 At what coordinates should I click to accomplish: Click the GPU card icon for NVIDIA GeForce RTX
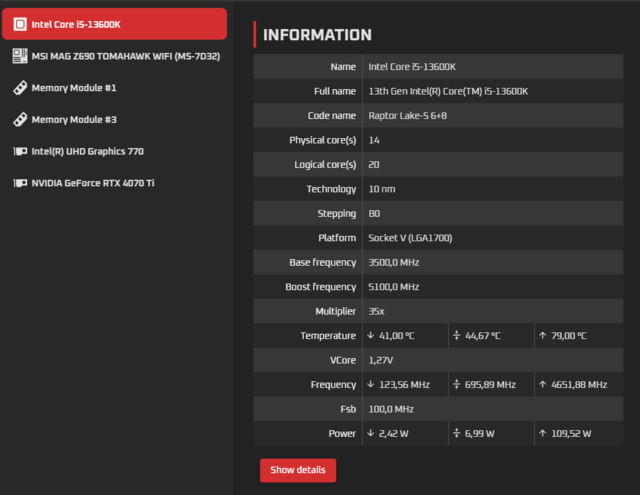[18, 184]
